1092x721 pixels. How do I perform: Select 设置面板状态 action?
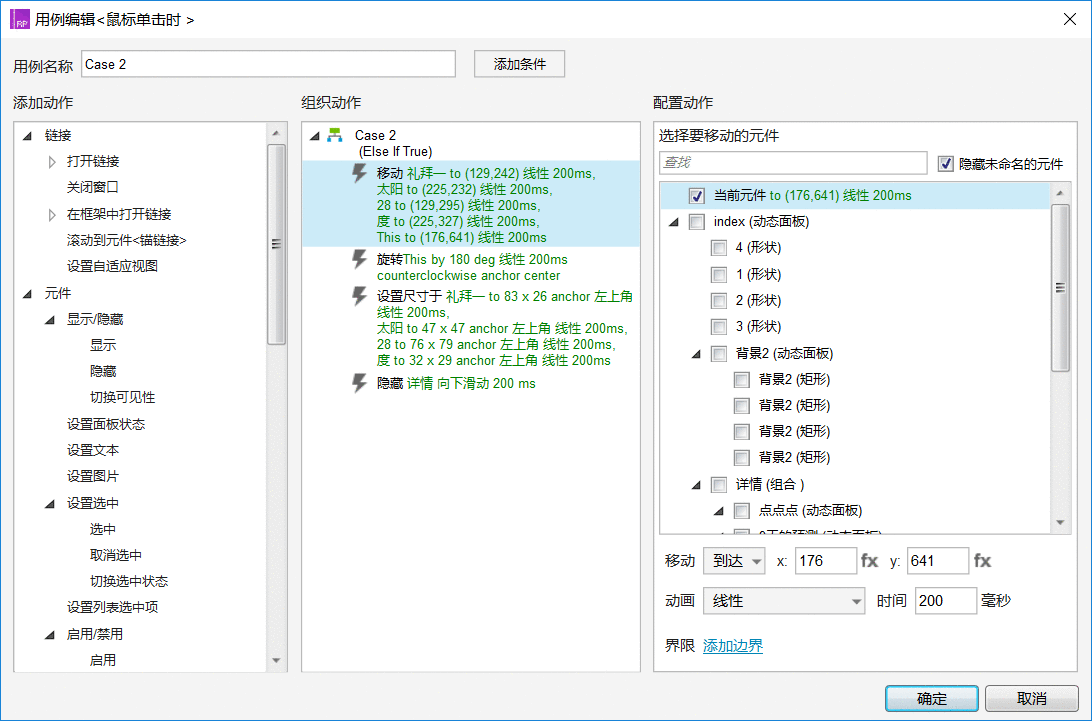[106, 424]
